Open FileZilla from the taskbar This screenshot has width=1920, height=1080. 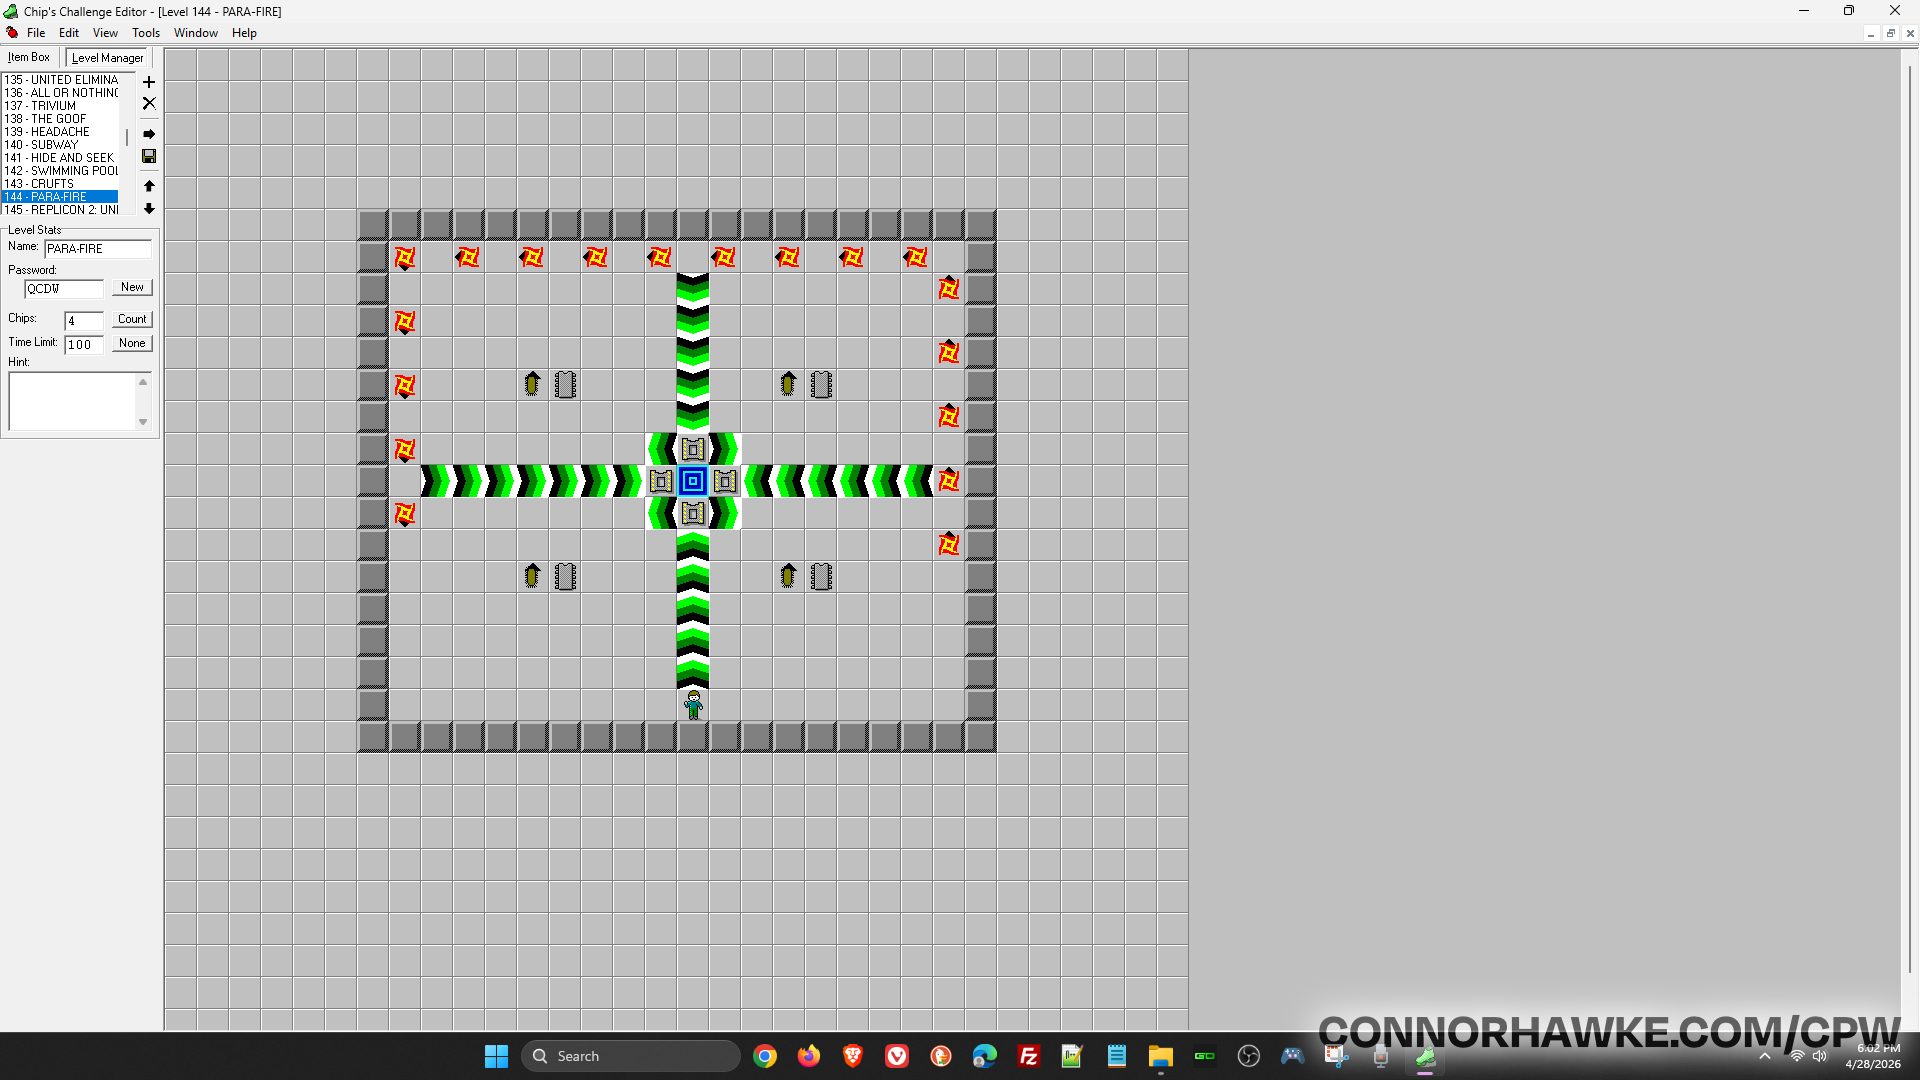(x=1029, y=1056)
